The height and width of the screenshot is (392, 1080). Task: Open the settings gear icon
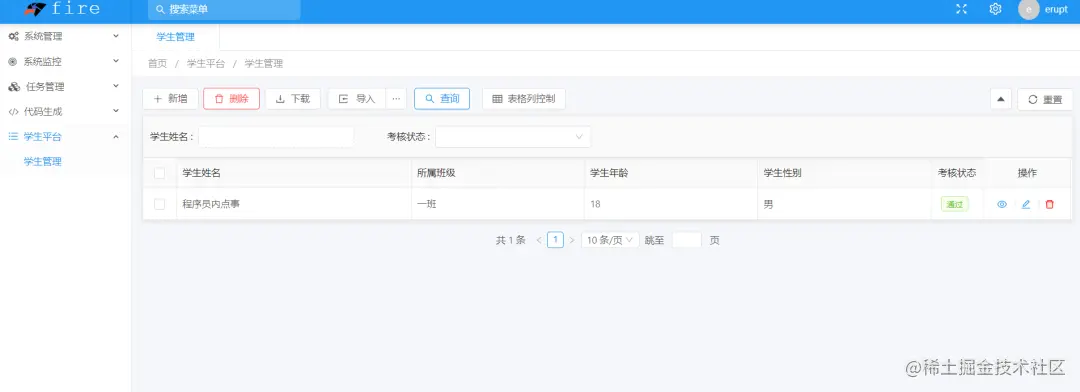995,9
